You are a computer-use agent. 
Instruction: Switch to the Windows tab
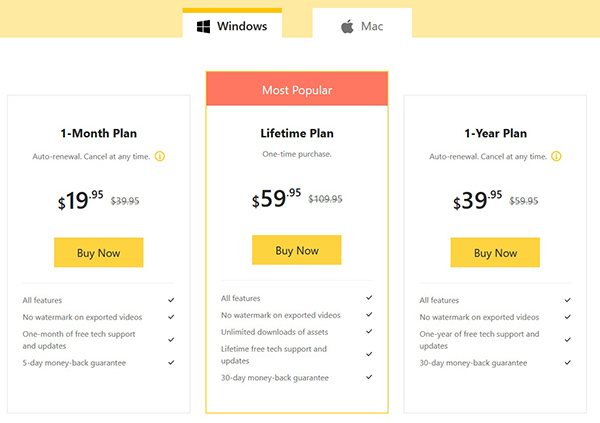click(232, 23)
